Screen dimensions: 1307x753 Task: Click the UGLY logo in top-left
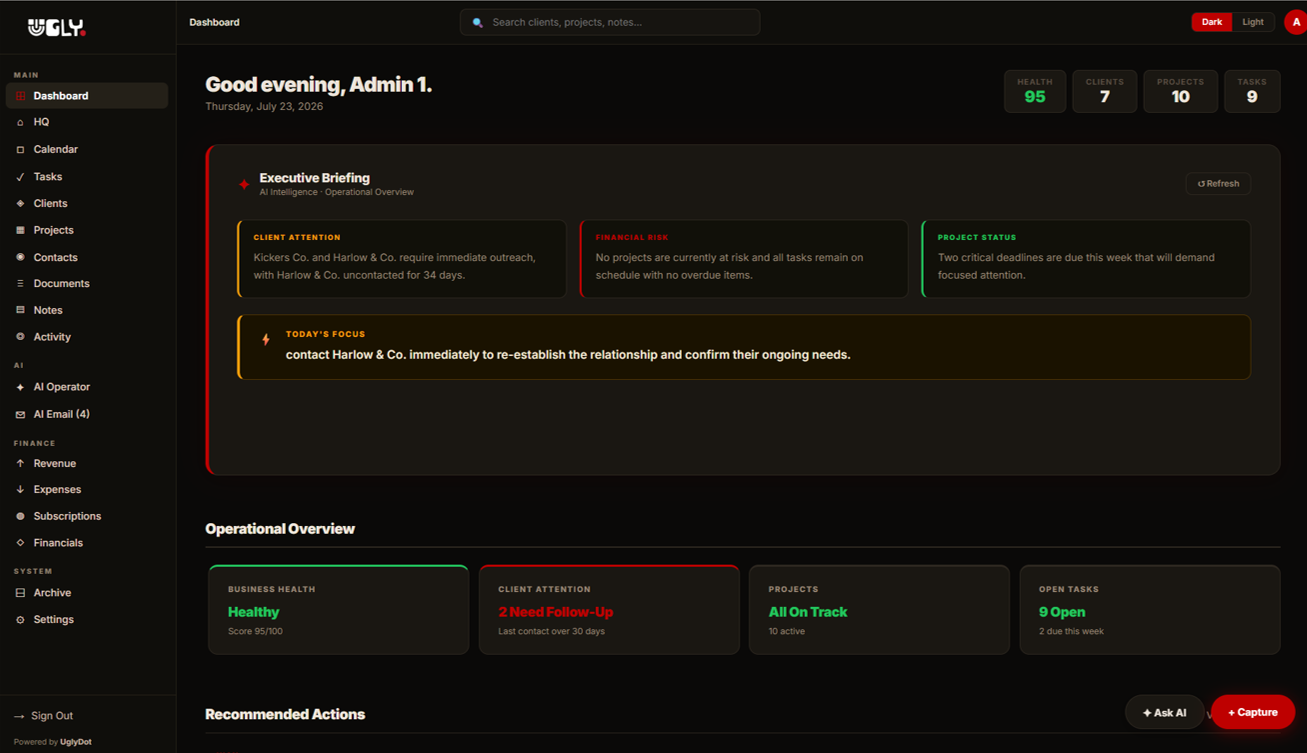coord(57,28)
